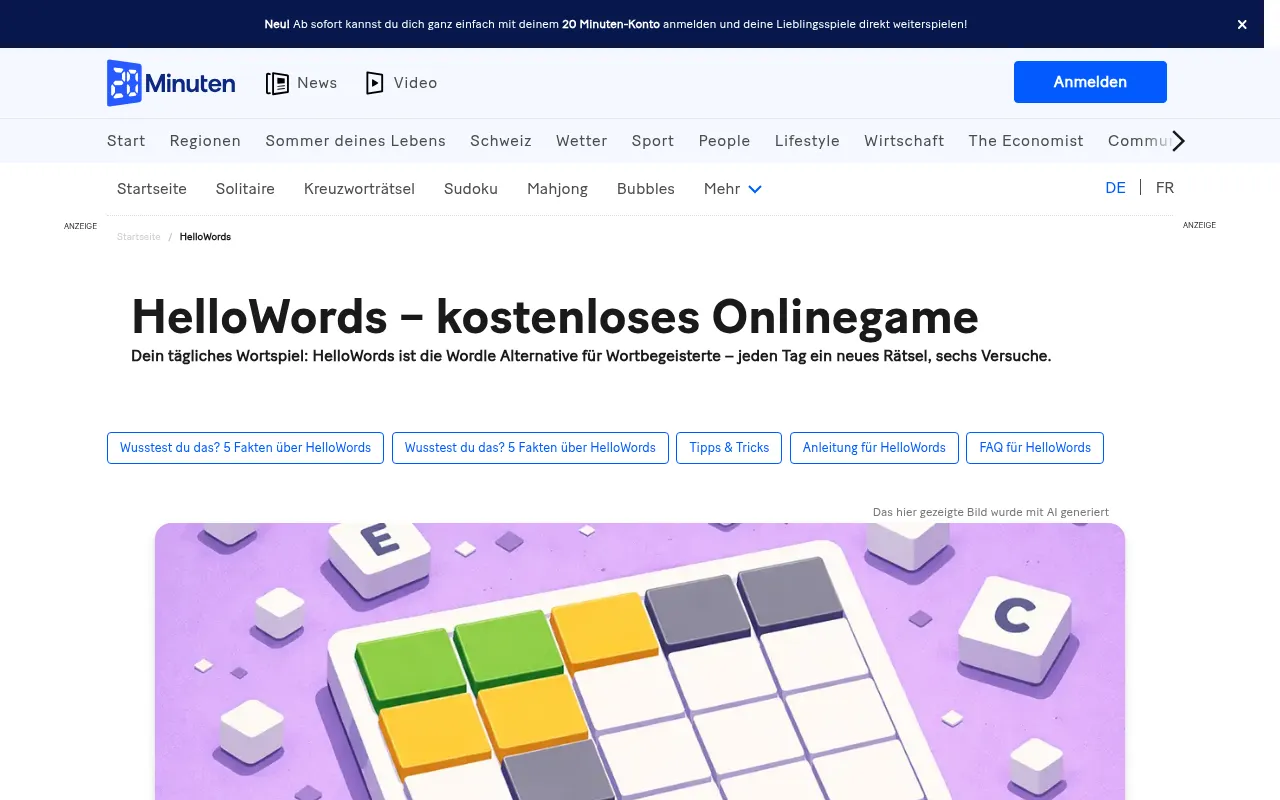Open Anleitung für HelloWords

[874, 448]
